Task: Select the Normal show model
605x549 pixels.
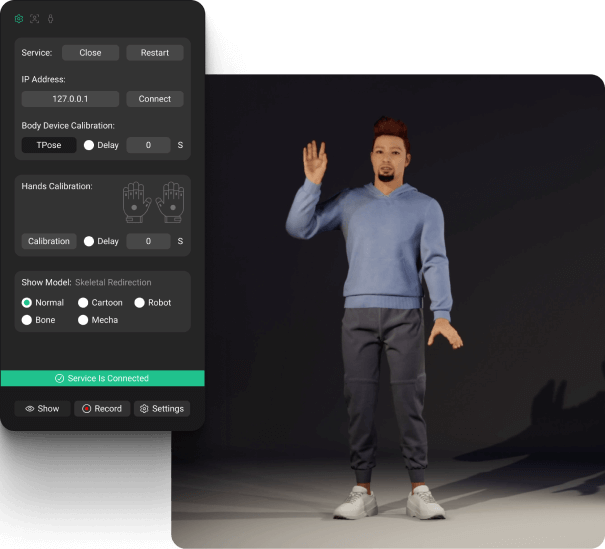Action: pos(27,303)
